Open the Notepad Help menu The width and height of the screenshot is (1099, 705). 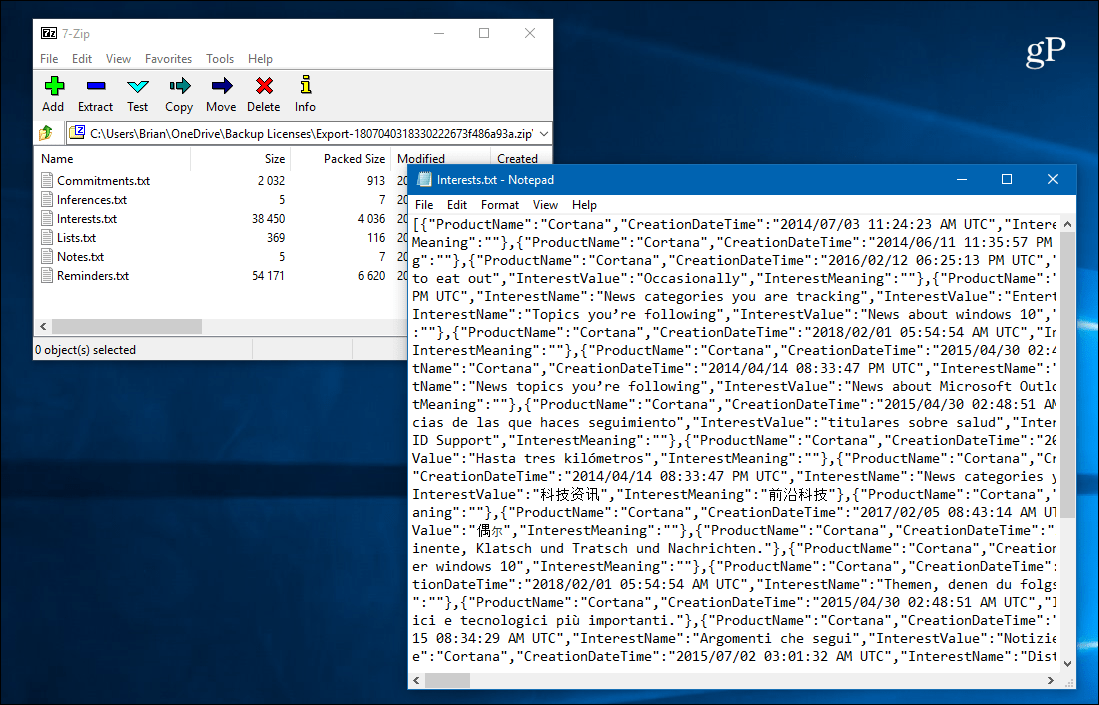click(x=585, y=205)
